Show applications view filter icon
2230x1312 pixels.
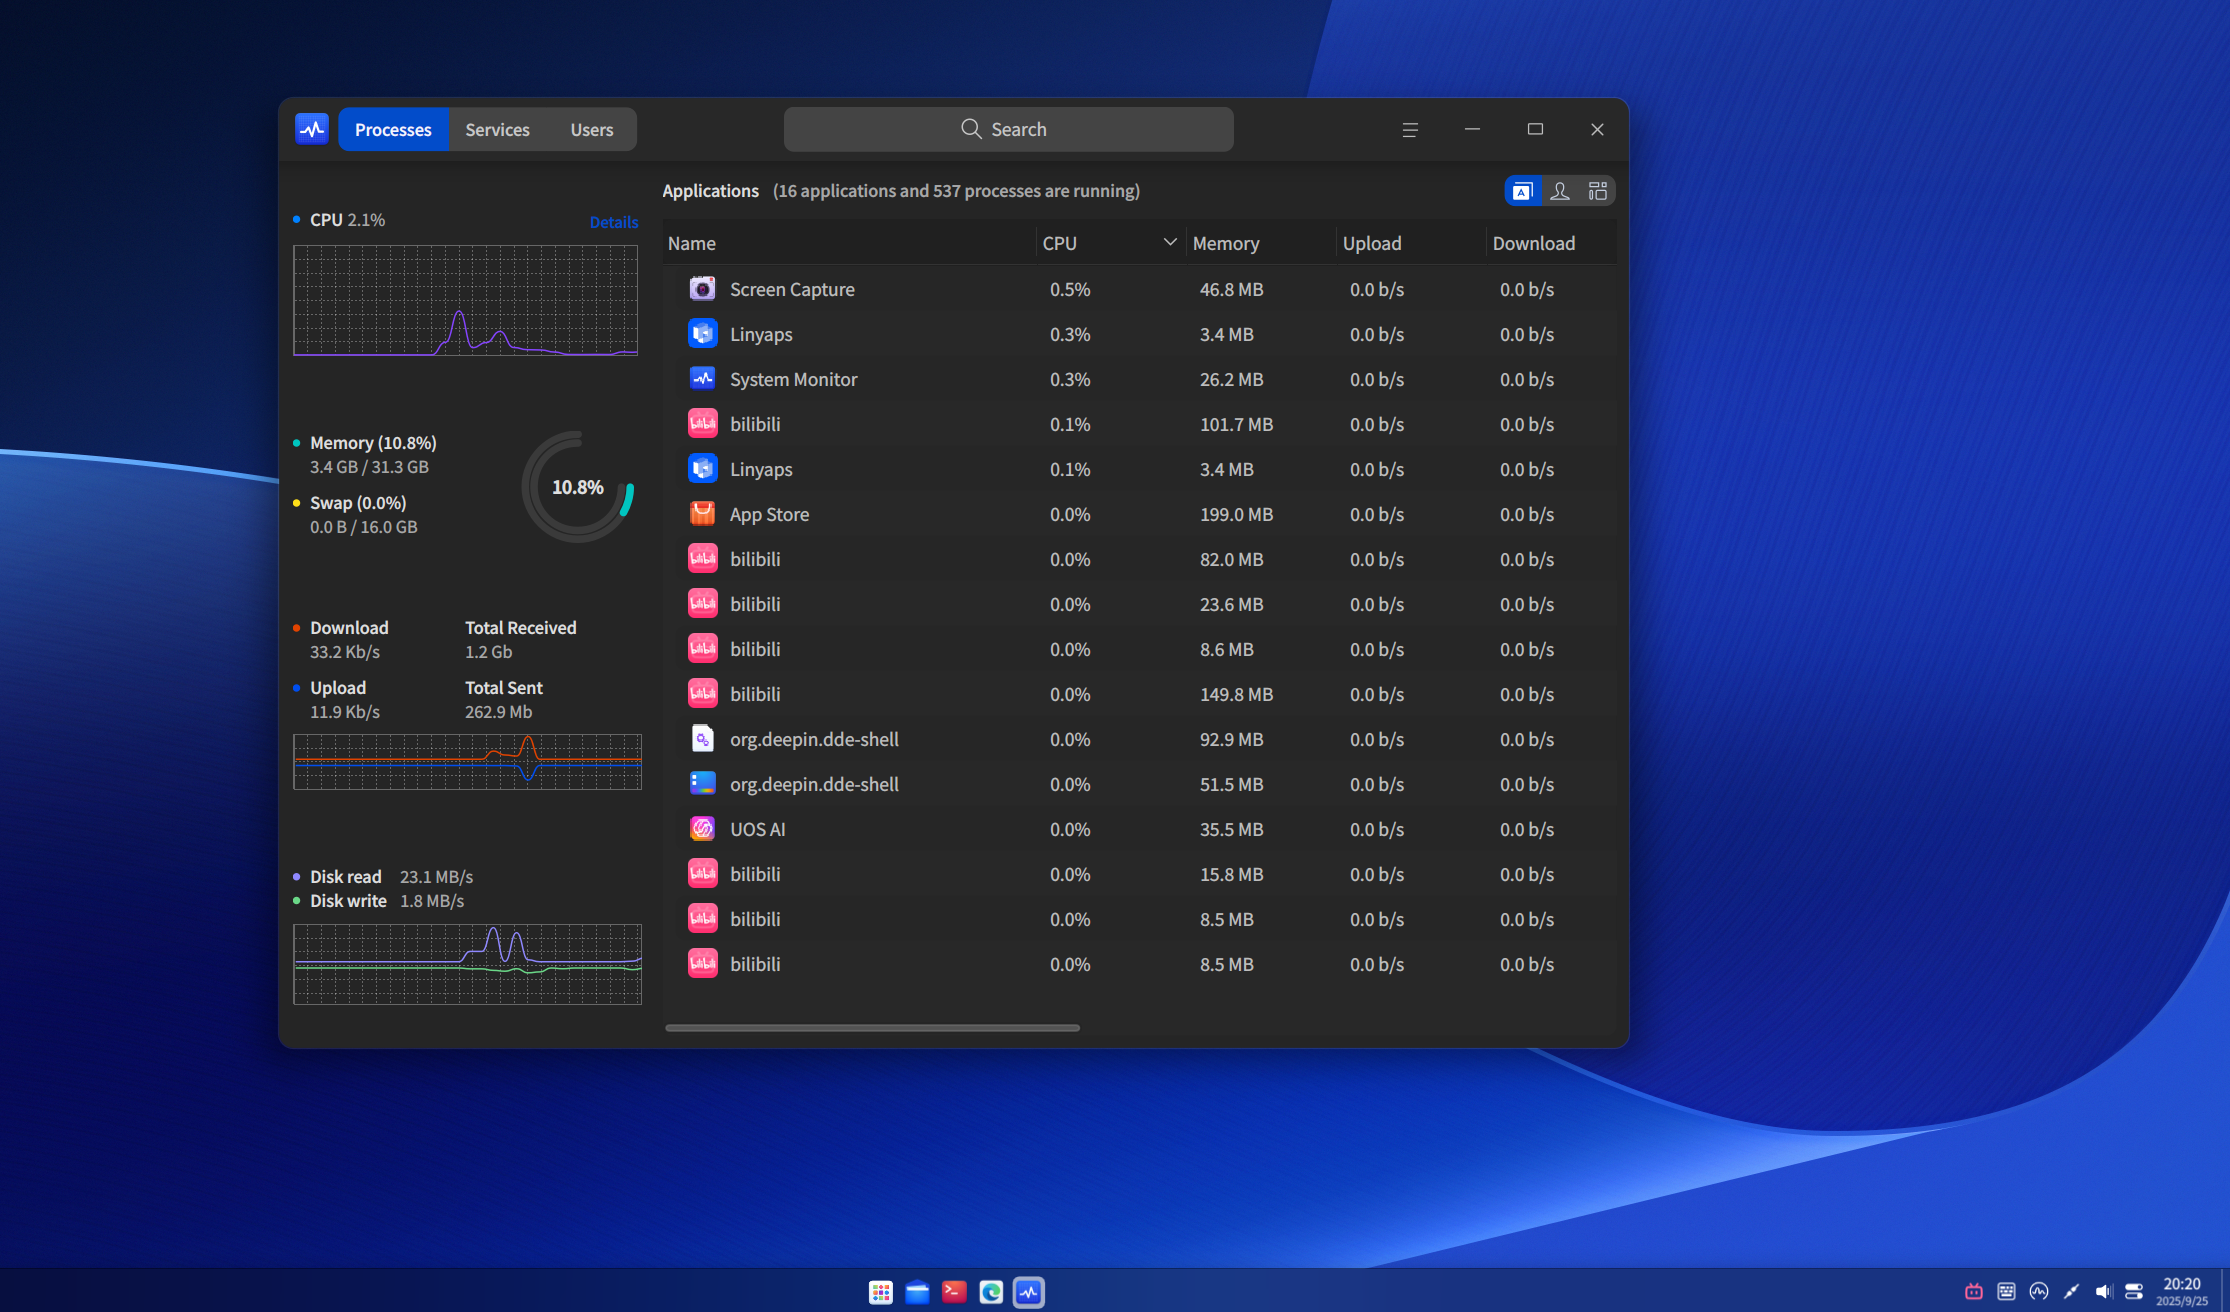click(x=1522, y=191)
